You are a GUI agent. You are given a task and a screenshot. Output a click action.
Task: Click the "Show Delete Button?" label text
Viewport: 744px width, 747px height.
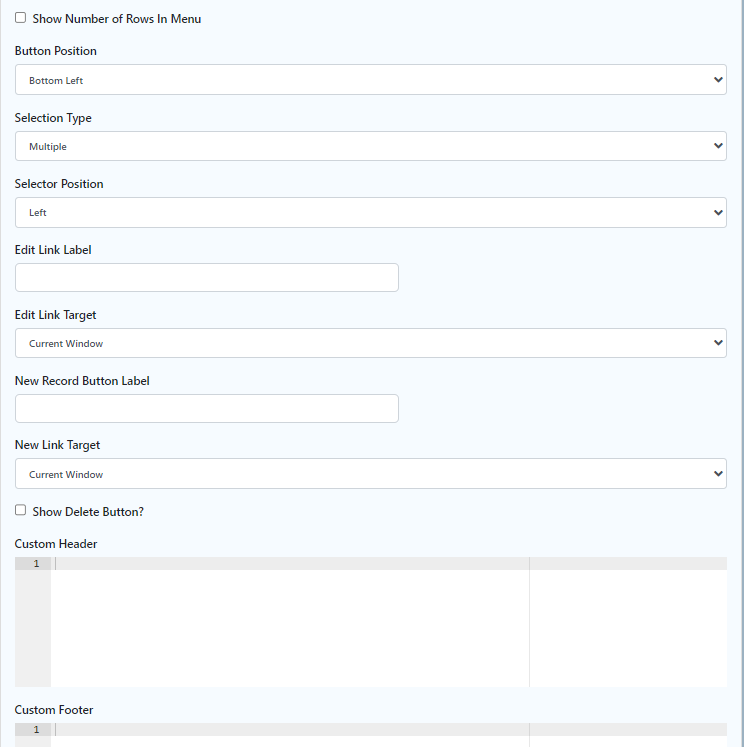88,512
